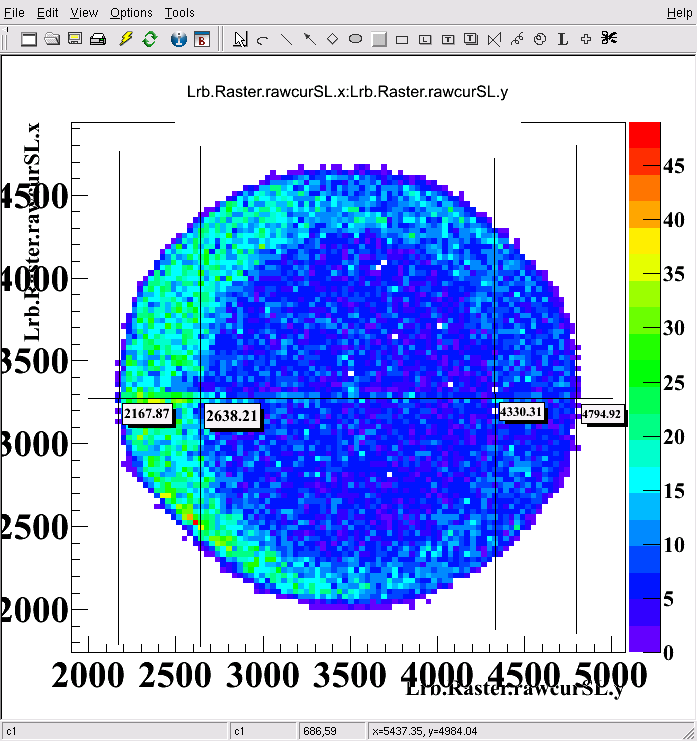Click the red top of color palette
The height and width of the screenshot is (741, 697).
click(645, 134)
